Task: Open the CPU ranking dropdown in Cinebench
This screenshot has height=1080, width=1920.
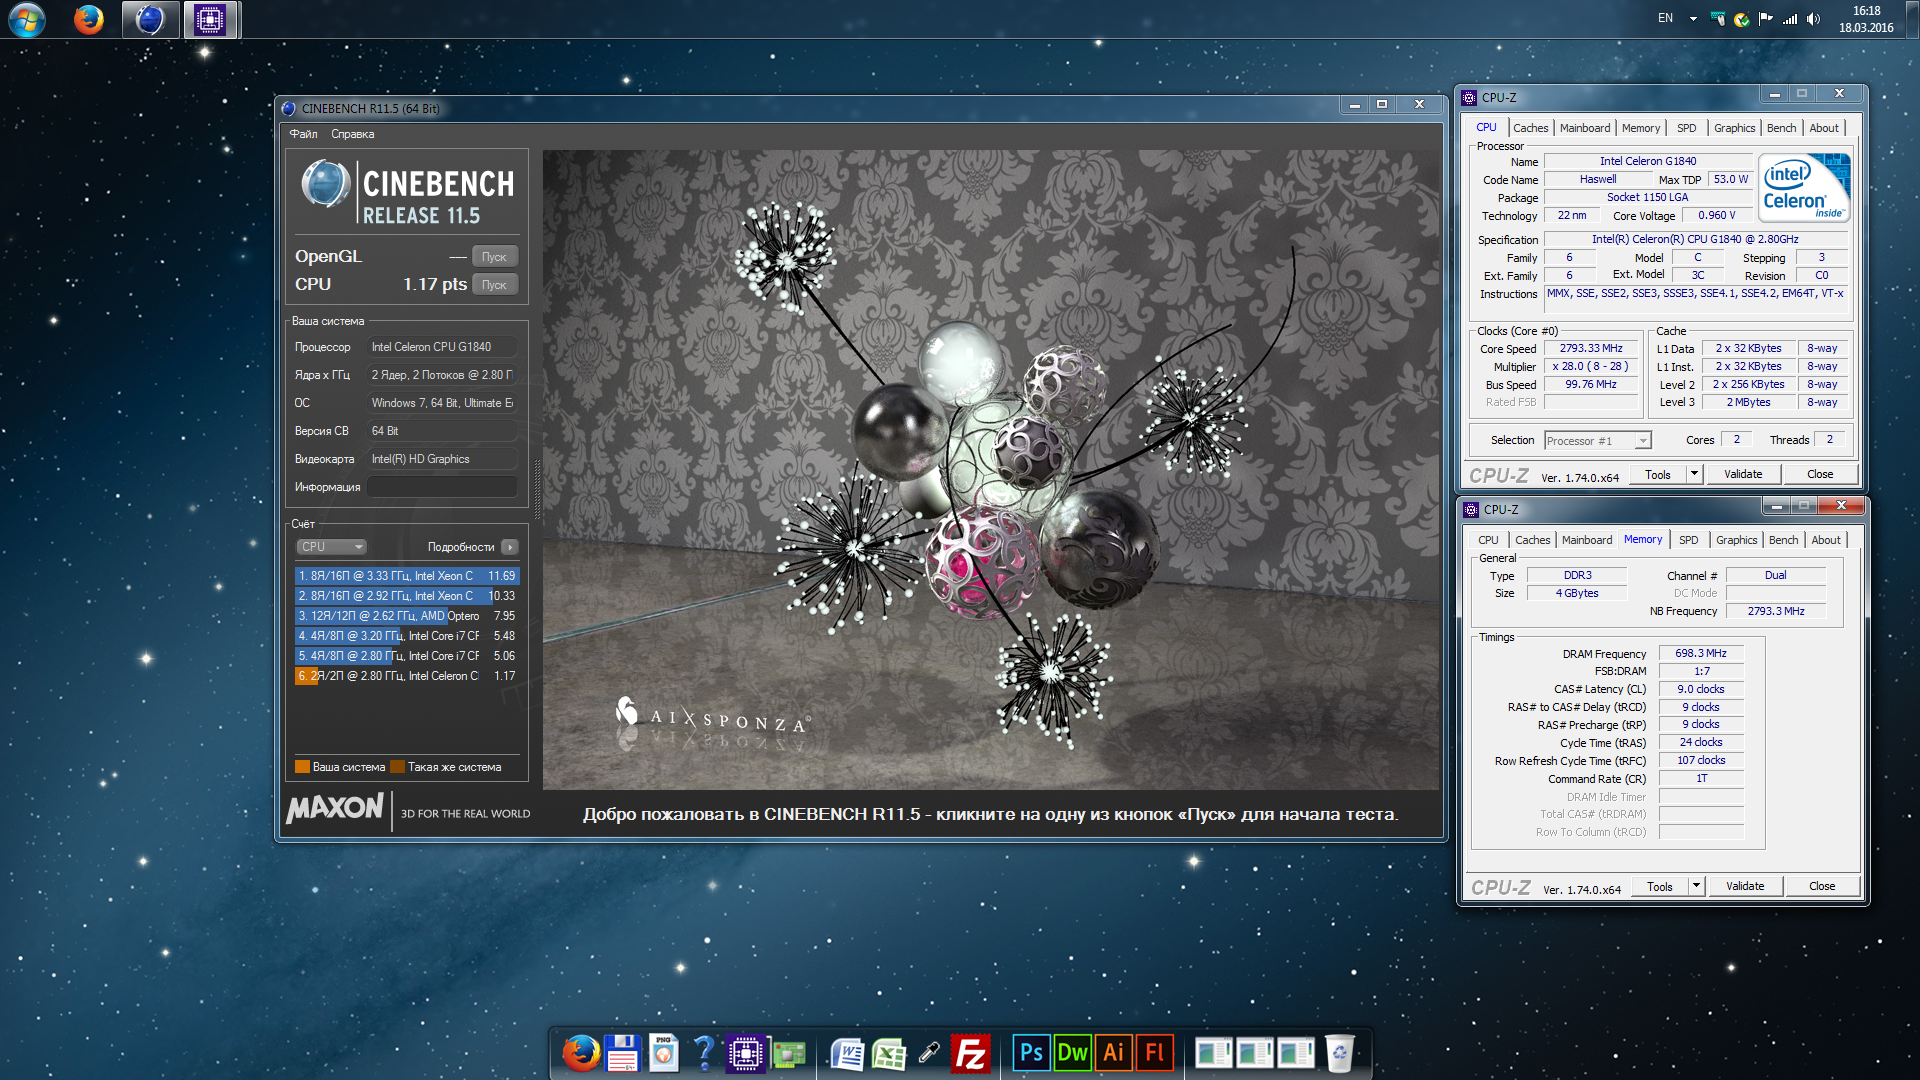Action: click(x=331, y=547)
